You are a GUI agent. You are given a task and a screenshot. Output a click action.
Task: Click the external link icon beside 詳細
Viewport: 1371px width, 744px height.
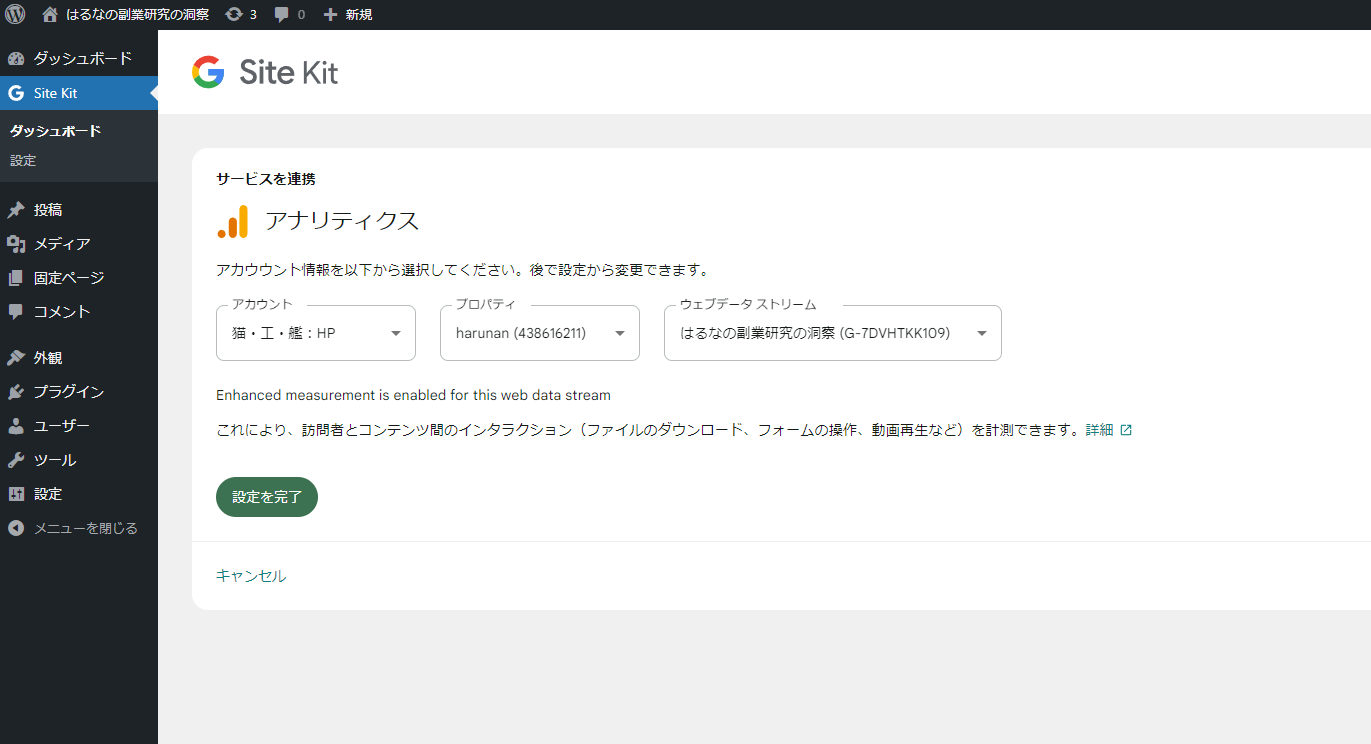click(1126, 430)
